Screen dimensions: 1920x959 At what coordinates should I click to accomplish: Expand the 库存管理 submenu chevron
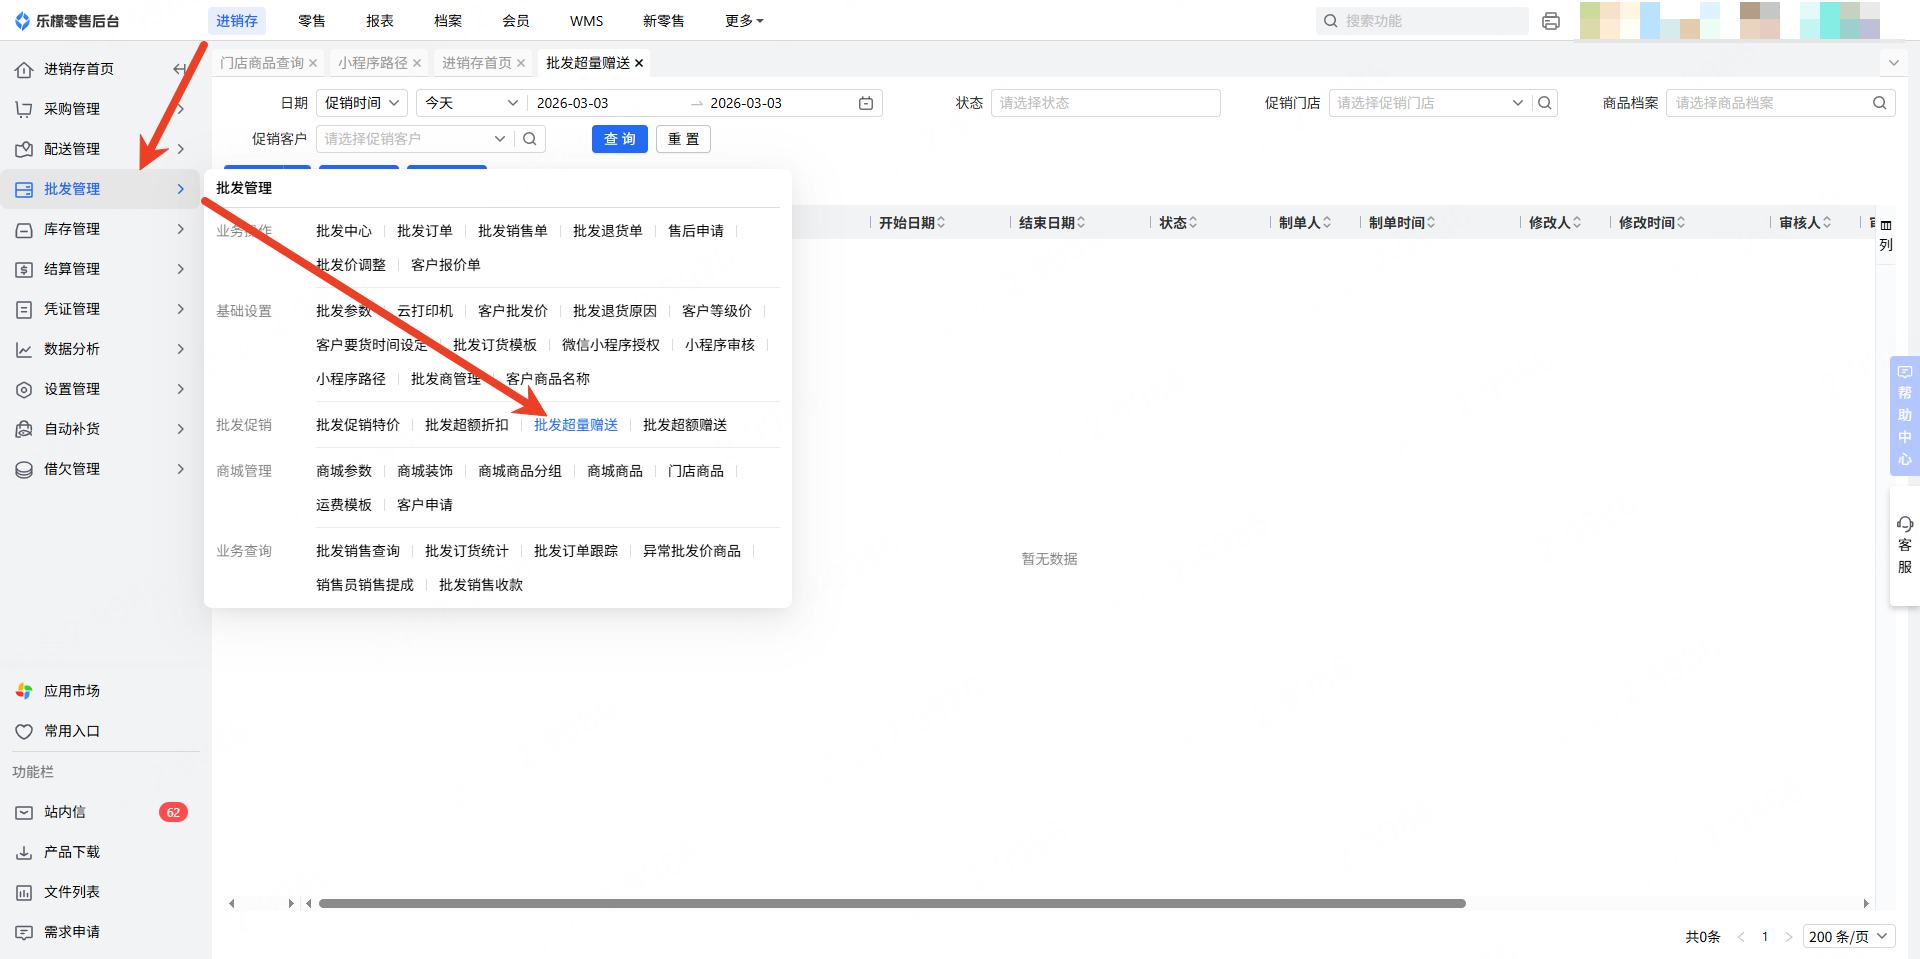180,229
